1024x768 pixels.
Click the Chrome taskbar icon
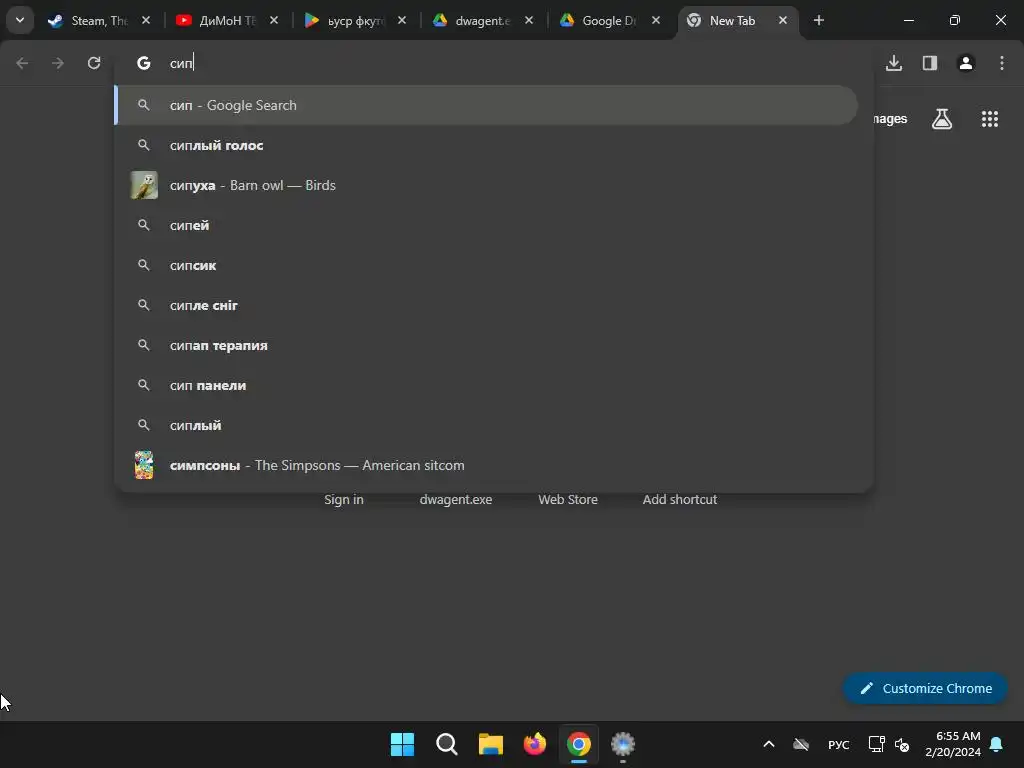579,744
